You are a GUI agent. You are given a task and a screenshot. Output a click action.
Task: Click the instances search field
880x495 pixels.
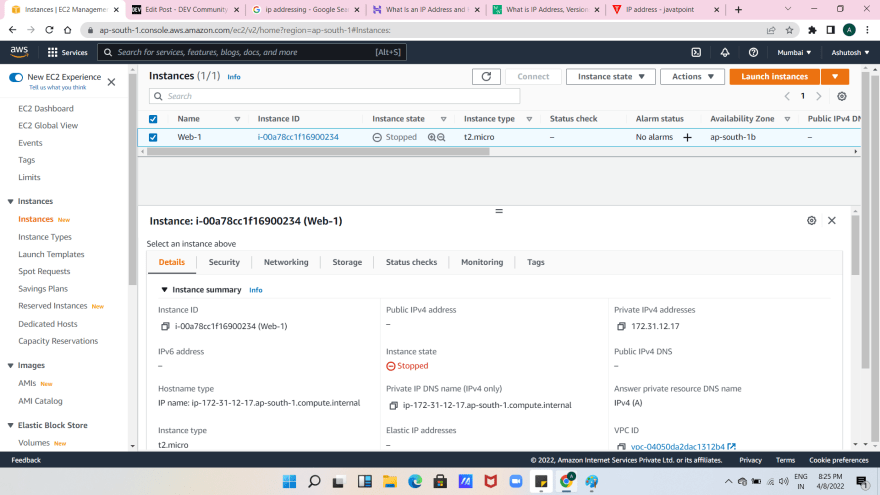(x=334, y=96)
